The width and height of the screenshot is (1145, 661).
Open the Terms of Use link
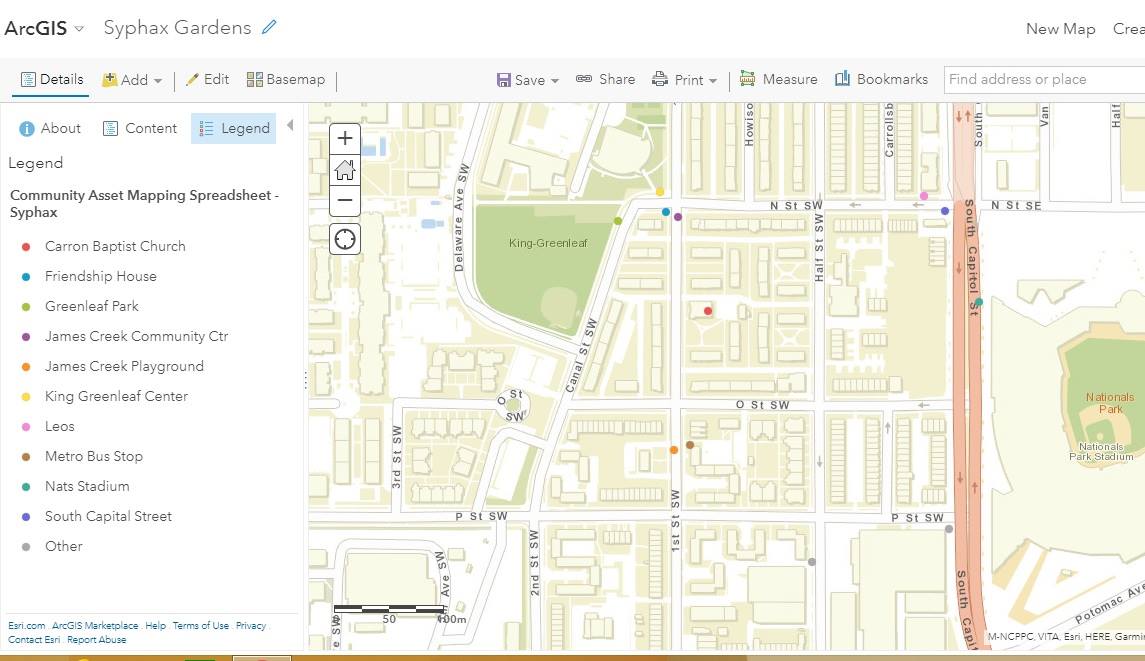(201, 626)
